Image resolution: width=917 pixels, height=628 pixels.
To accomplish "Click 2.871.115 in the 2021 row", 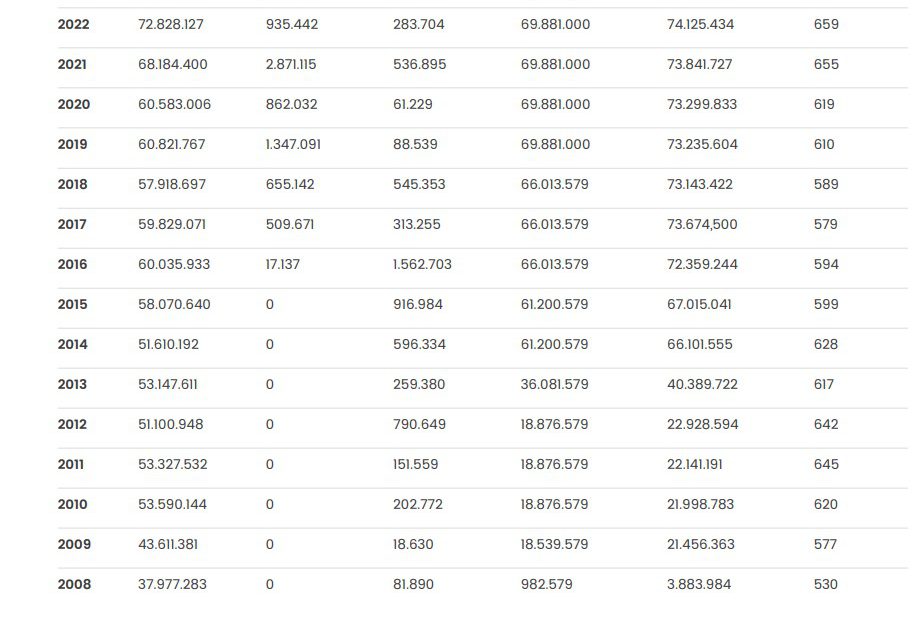I will (291, 64).
